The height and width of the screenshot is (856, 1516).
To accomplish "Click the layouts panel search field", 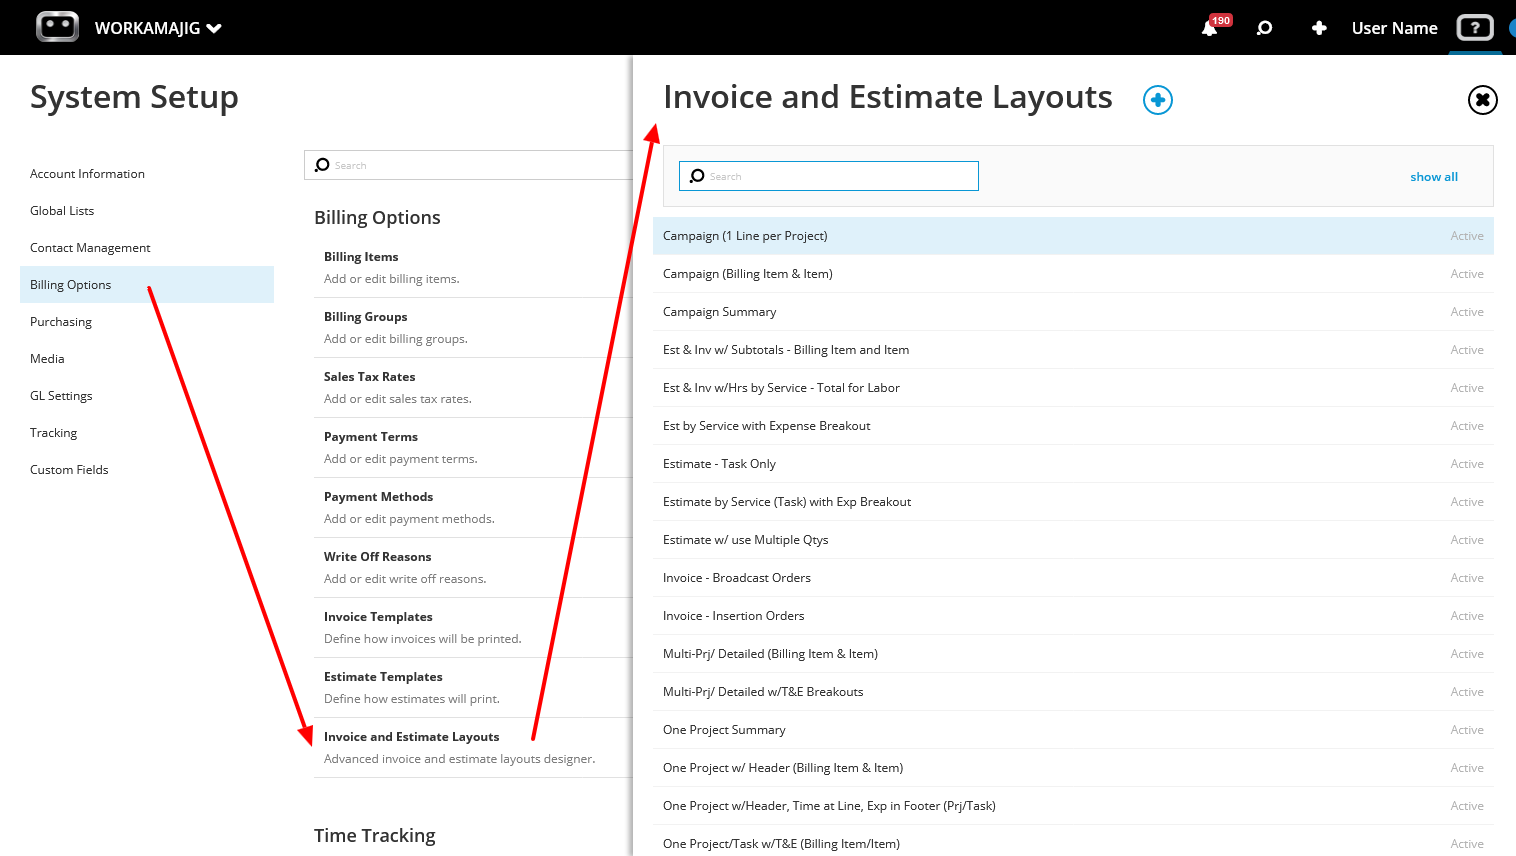I will 829,176.
